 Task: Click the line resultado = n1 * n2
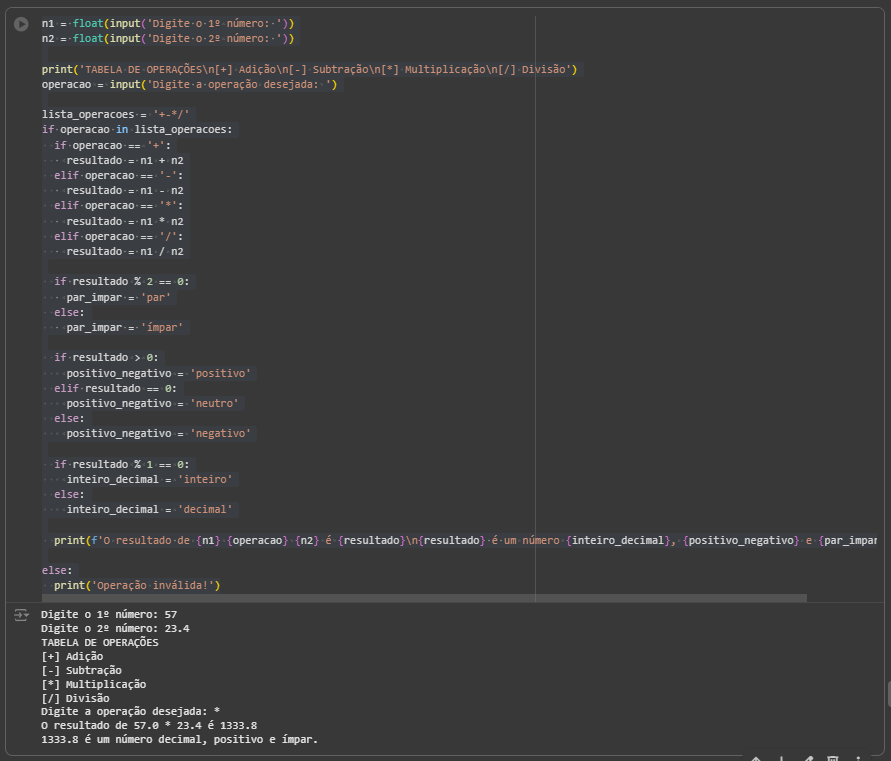tap(125, 222)
